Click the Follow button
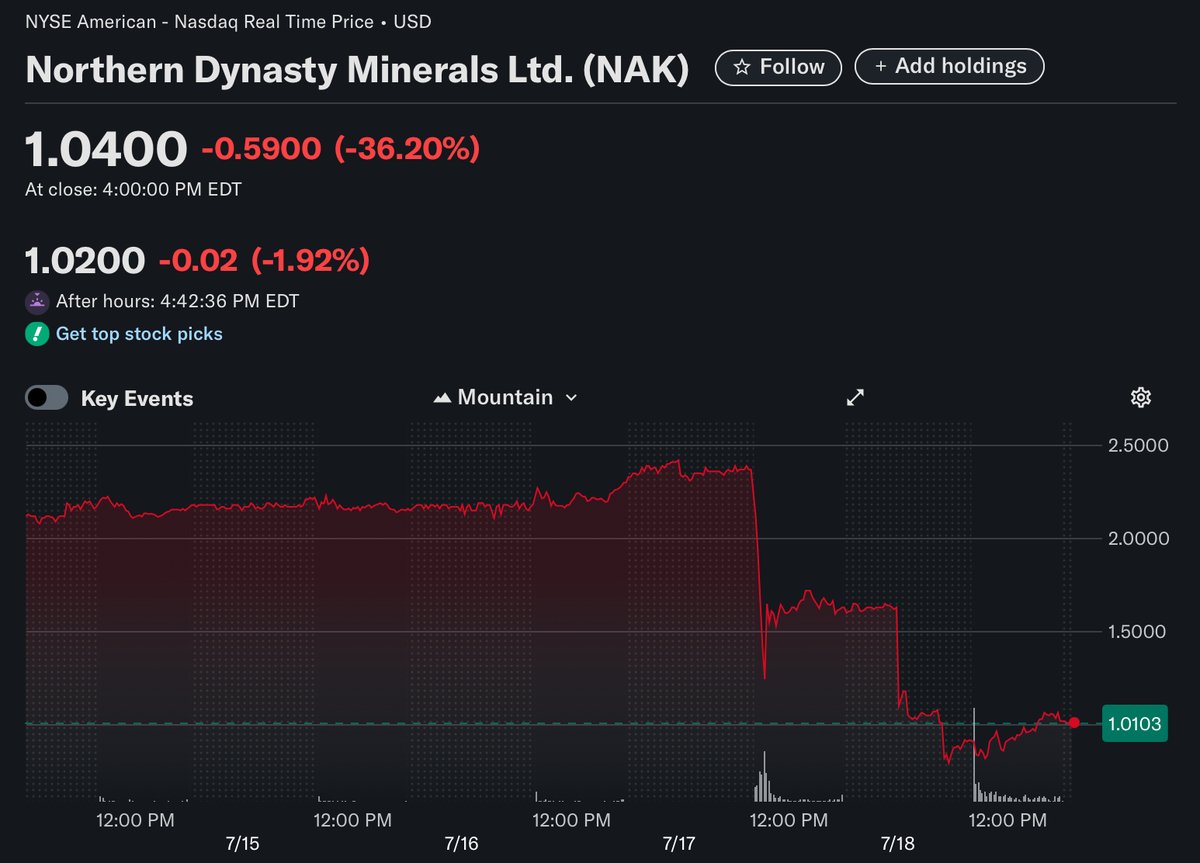Viewport: 1200px width, 863px height. click(x=779, y=67)
